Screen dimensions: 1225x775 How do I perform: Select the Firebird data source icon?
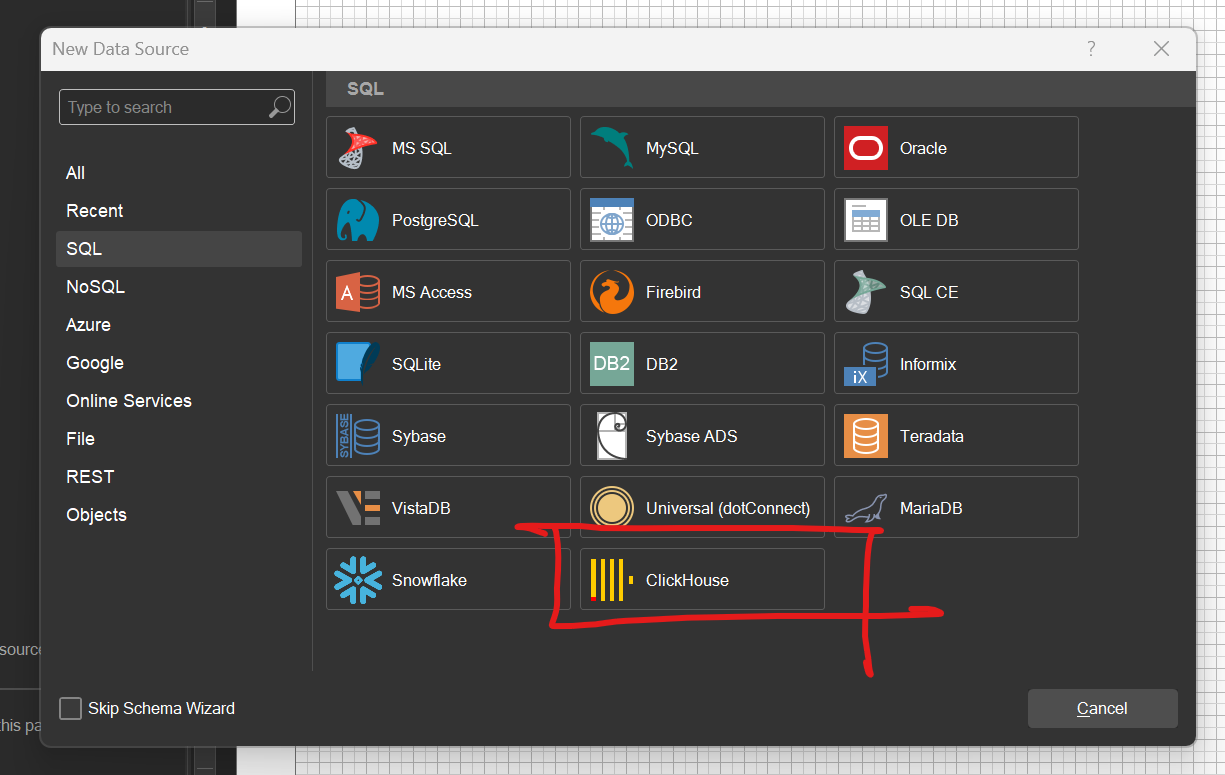(611, 290)
